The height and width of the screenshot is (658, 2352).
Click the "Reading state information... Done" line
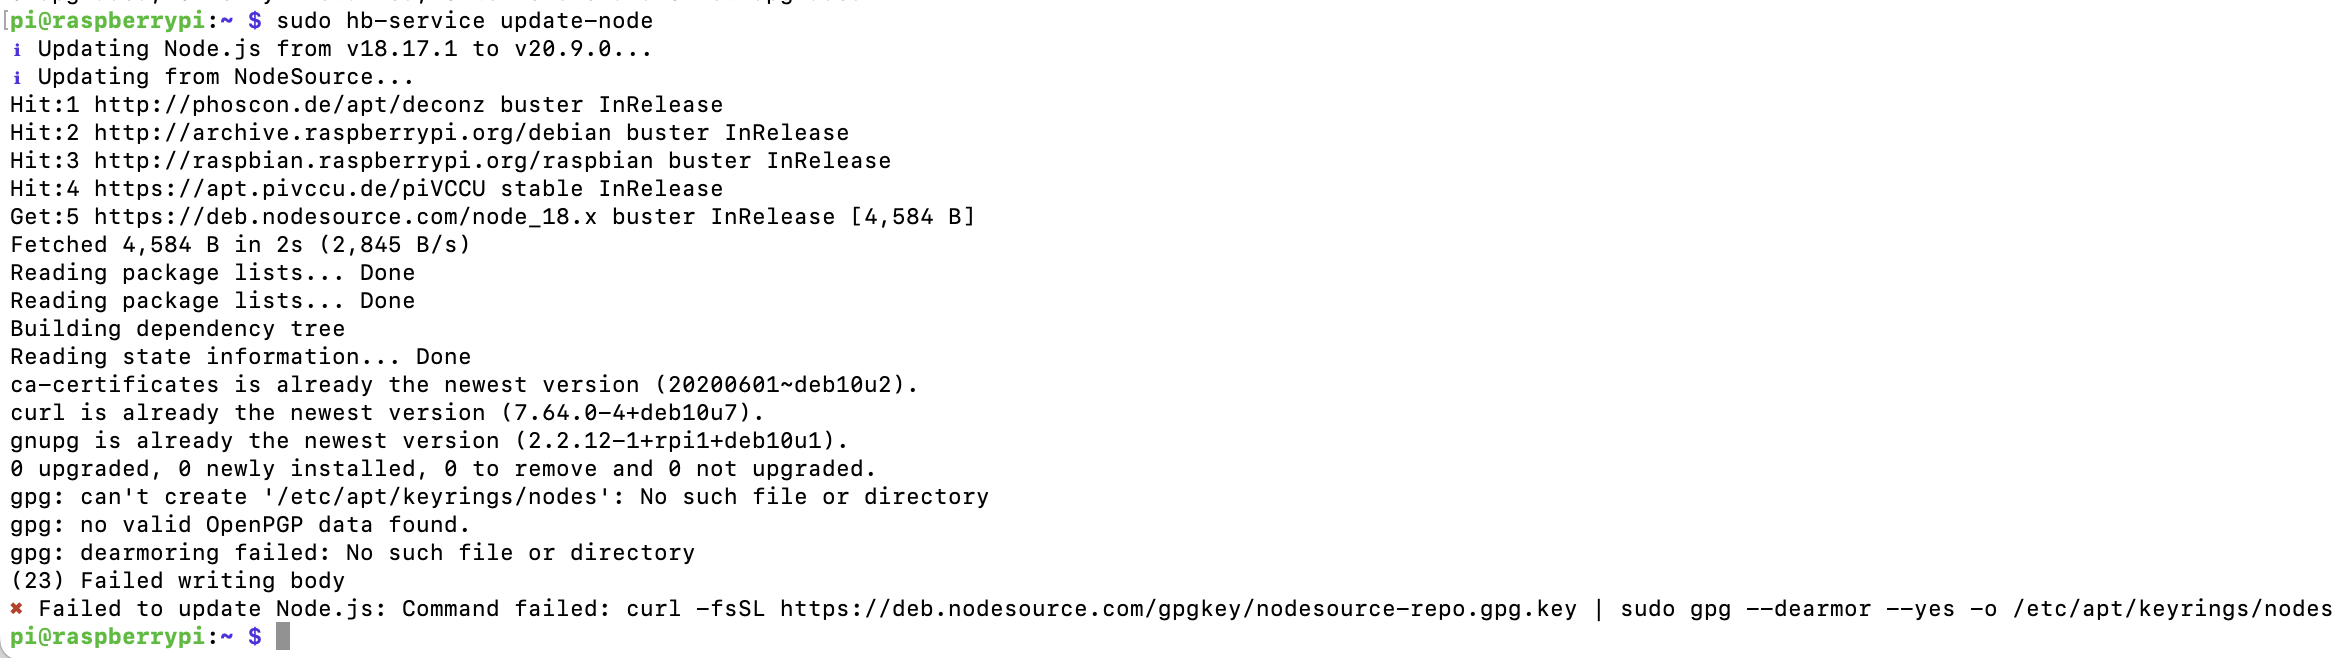(x=240, y=357)
